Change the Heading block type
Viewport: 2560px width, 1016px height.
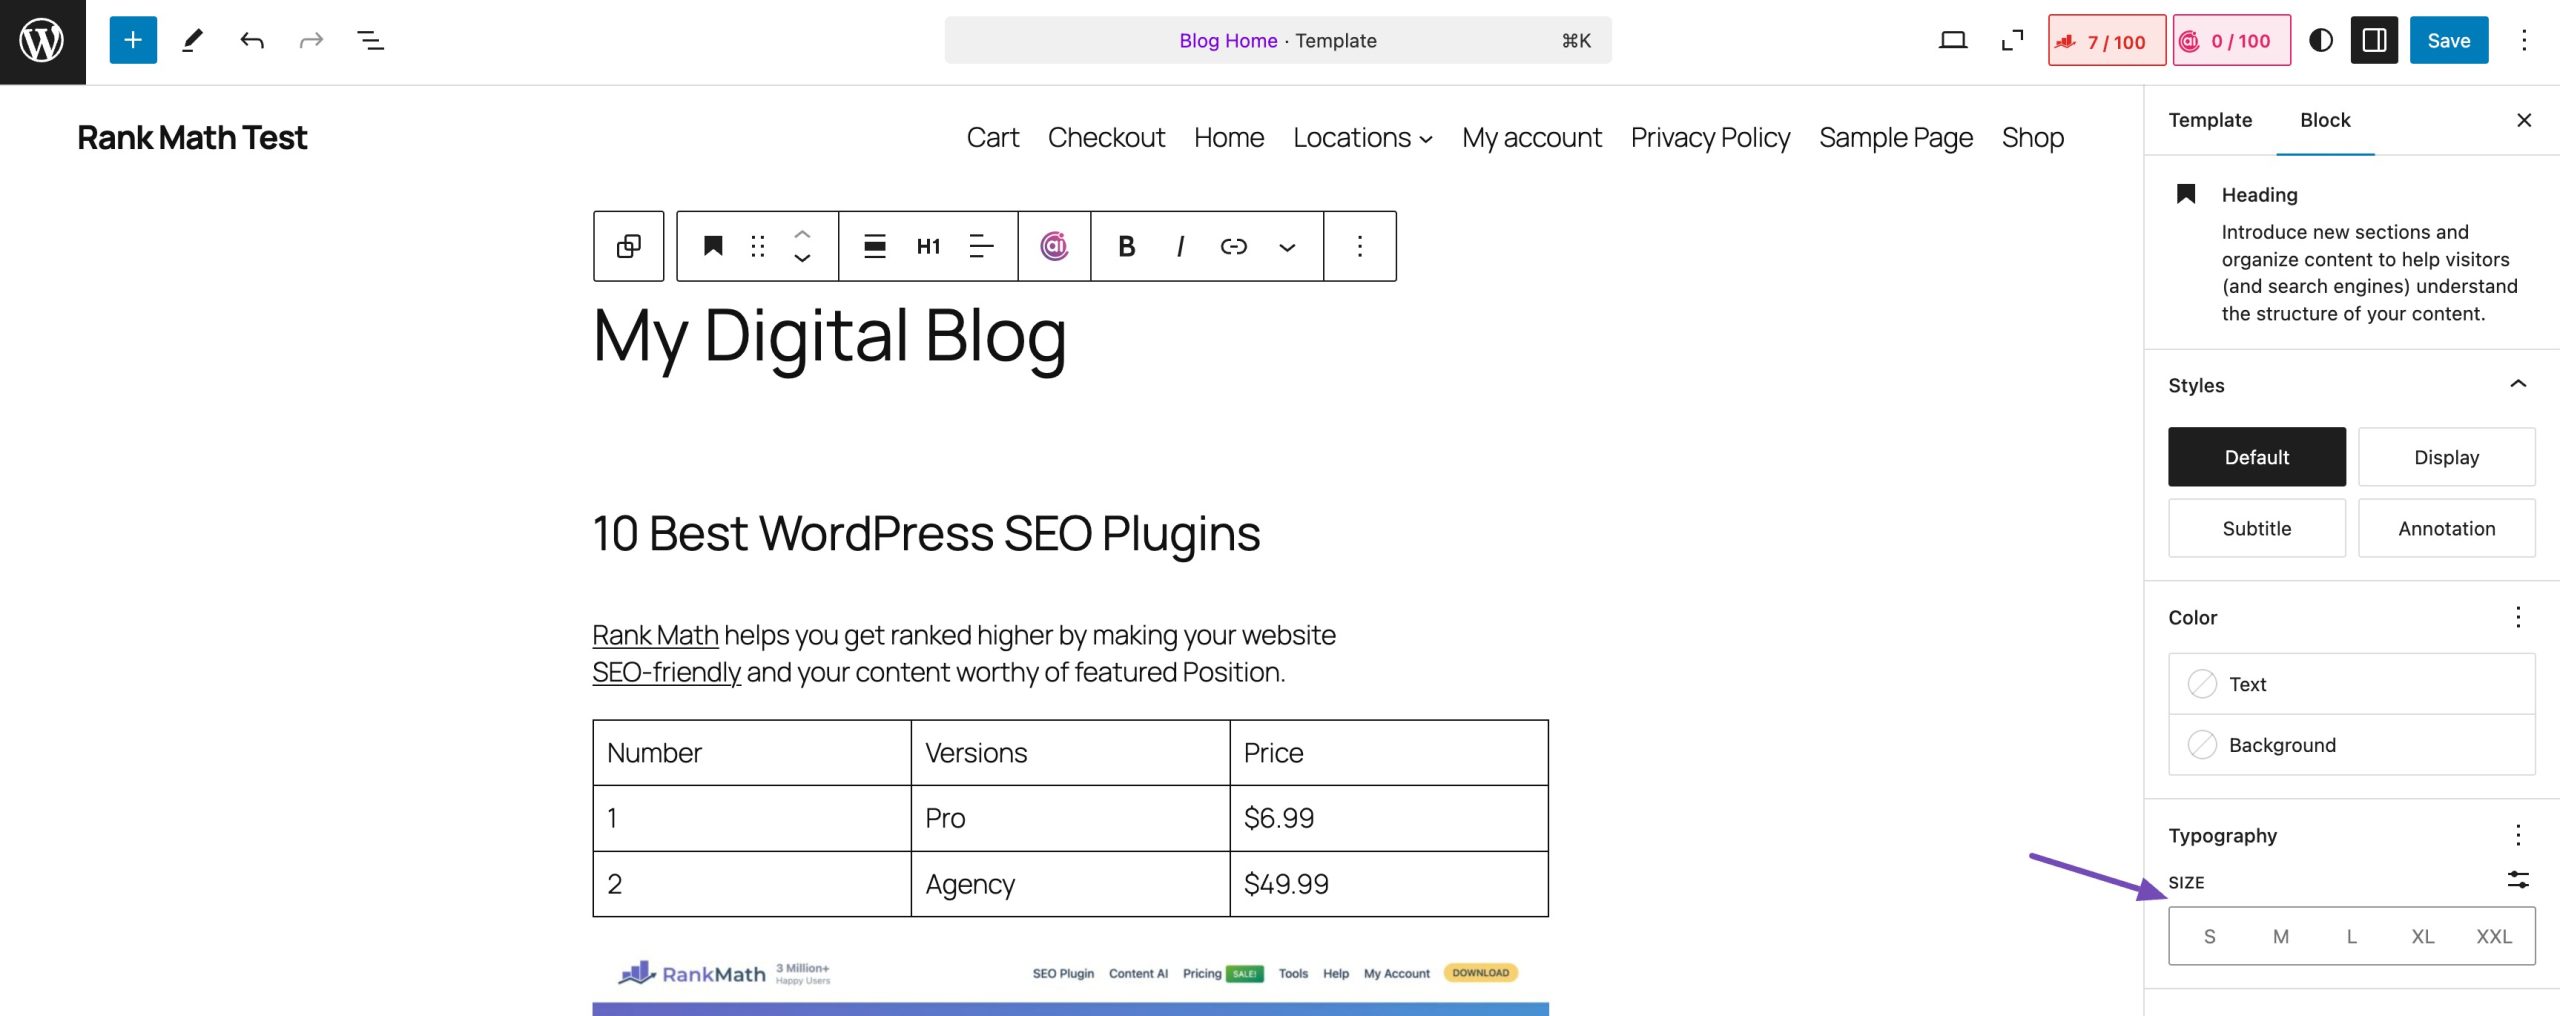(x=712, y=246)
